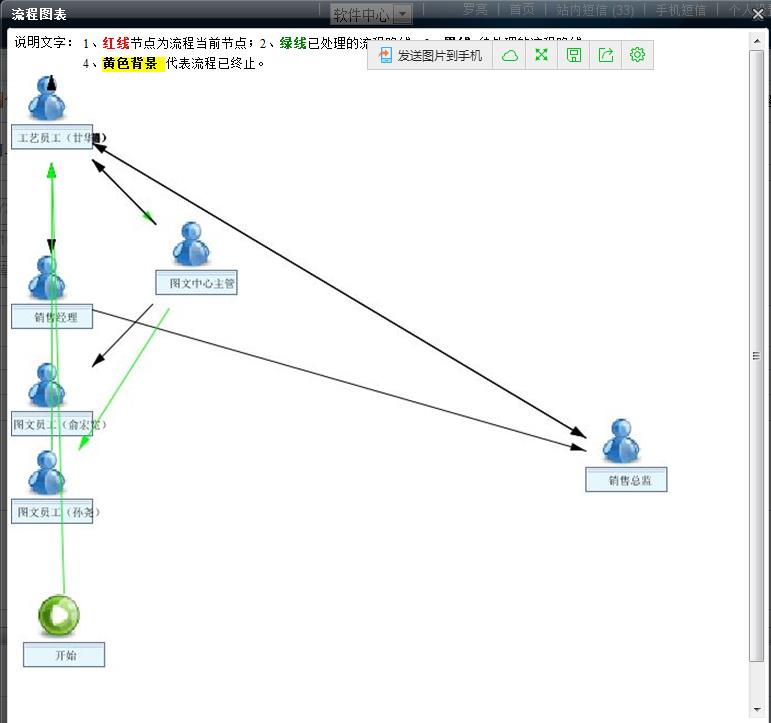Click 发送图片到手机 button in floating toolbar

(x=430, y=55)
